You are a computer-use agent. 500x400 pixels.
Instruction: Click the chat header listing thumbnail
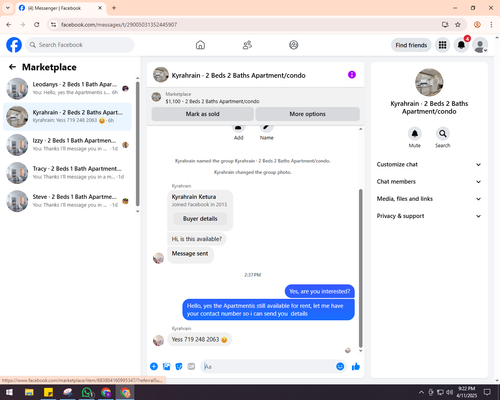(x=161, y=75)
